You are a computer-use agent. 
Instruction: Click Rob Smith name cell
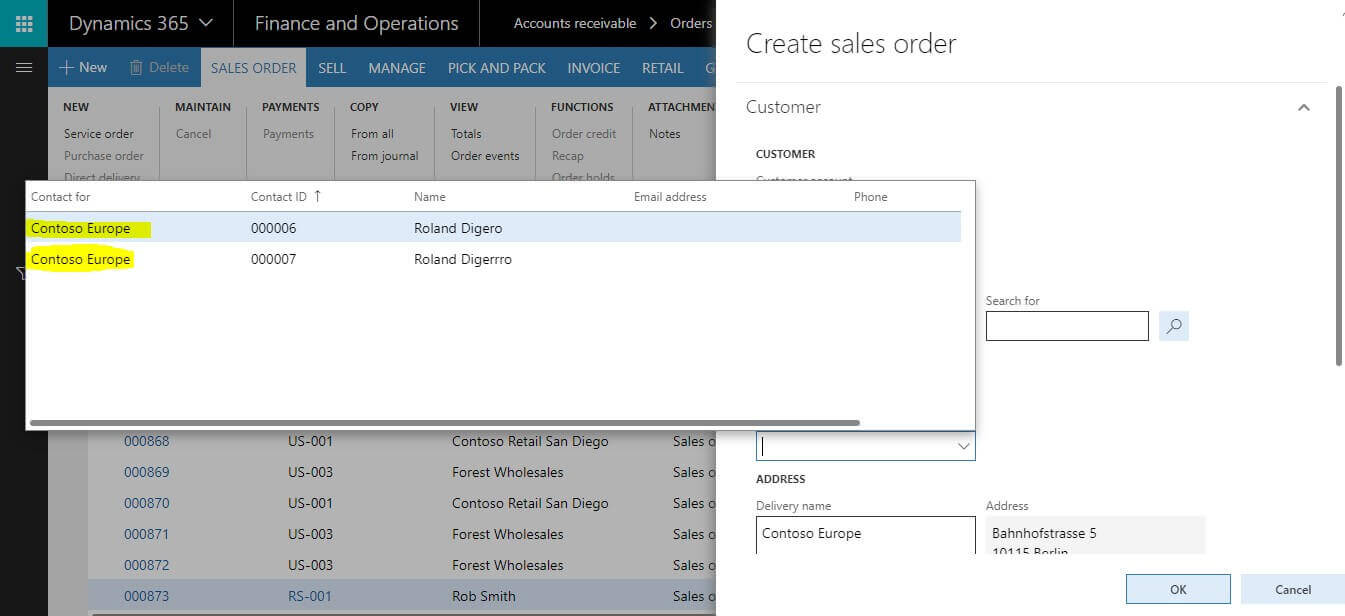[x=484, y=596]
